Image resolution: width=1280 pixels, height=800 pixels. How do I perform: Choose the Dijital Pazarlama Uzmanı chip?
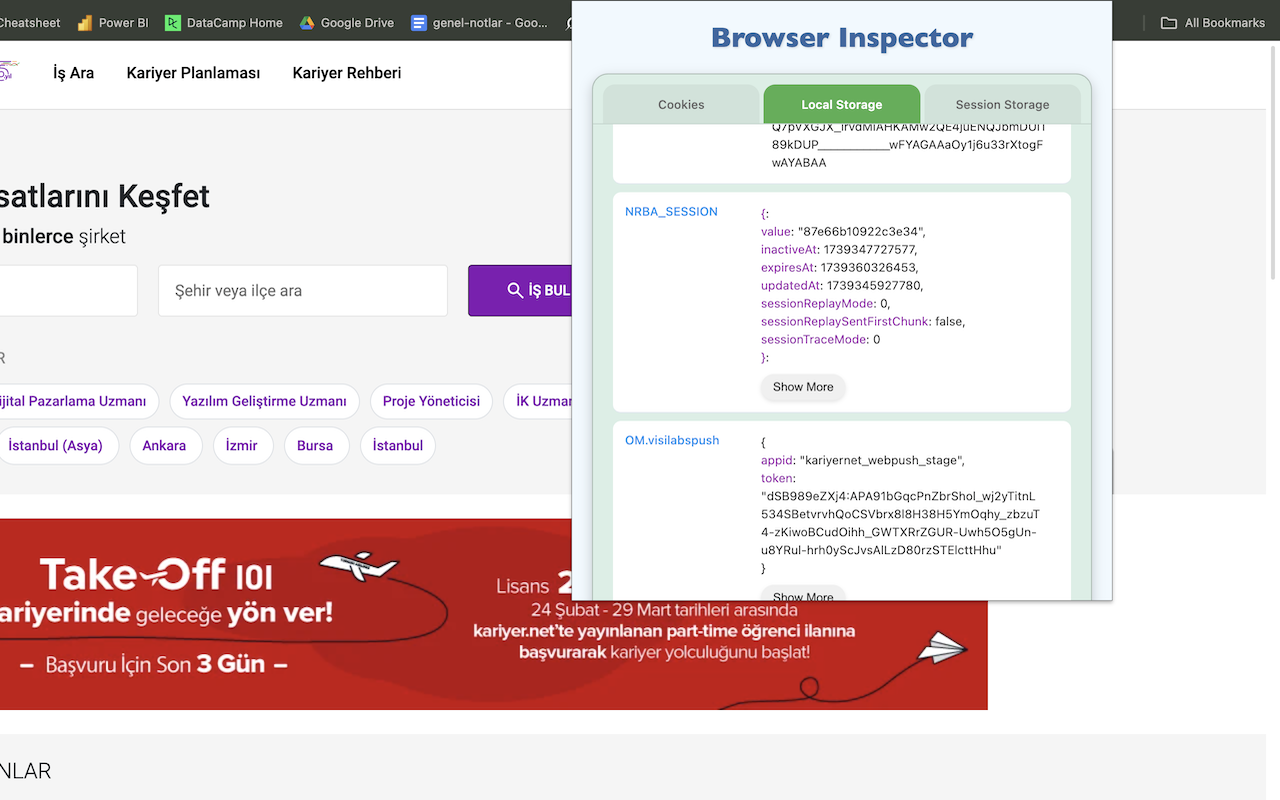[79, 401]
